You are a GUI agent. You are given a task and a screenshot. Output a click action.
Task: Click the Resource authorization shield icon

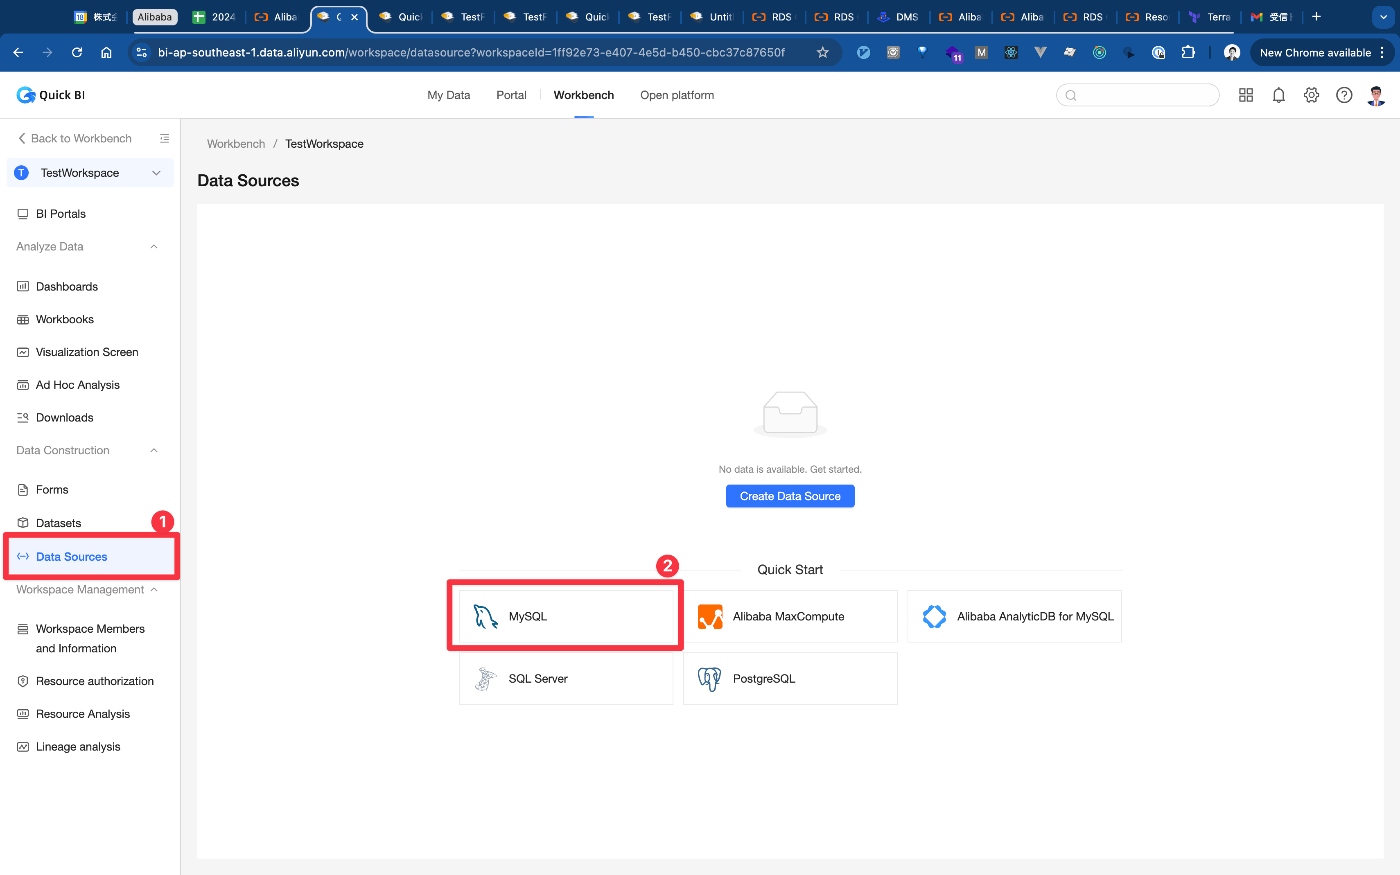pyautogui.click(x=23, y=681)
